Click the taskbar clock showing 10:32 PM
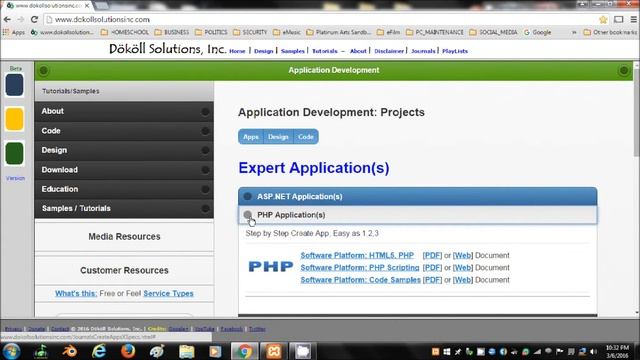Viewport: 640px width, 360px height. [x=617, y=352]
